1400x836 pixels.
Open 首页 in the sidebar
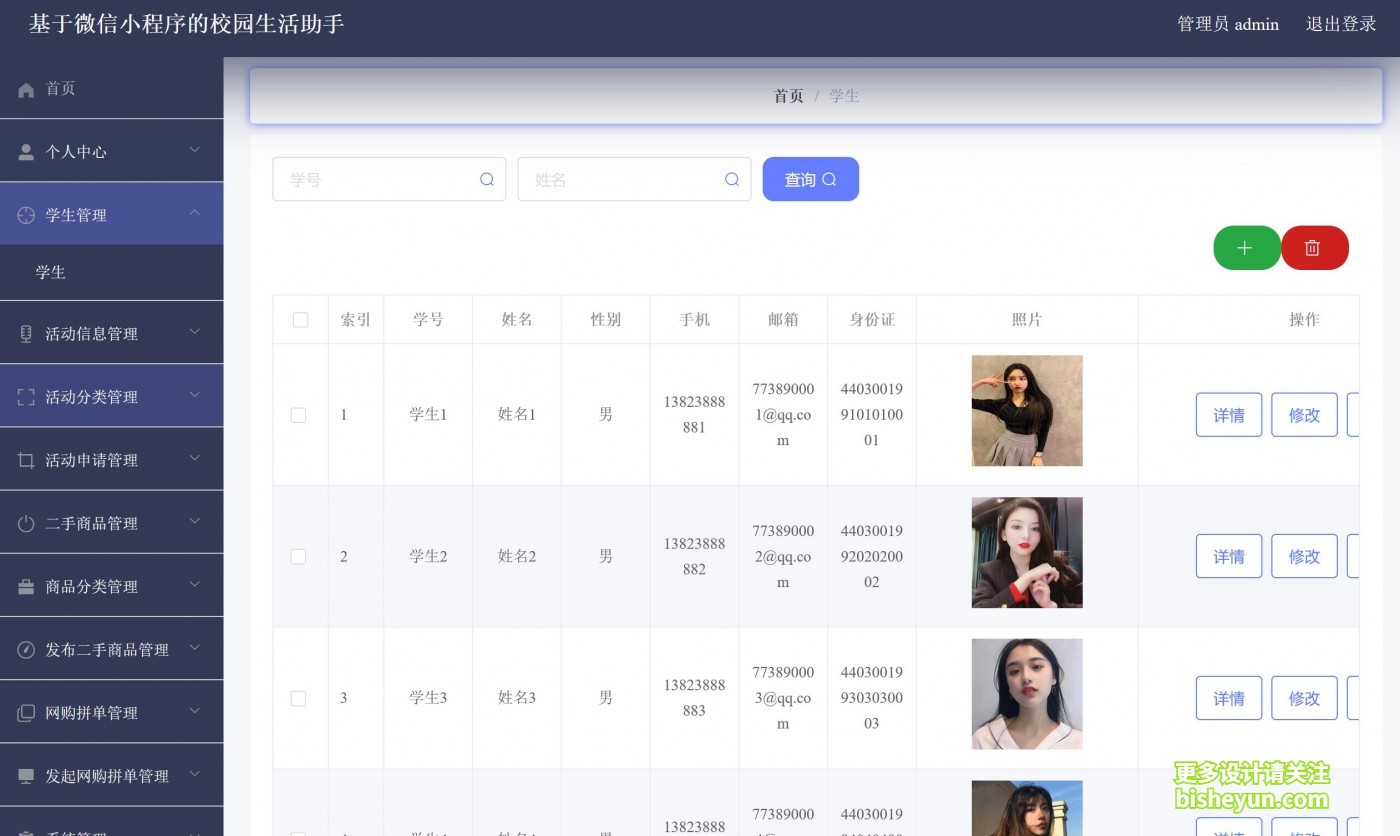pyautogui.click(x=111, y=89)
